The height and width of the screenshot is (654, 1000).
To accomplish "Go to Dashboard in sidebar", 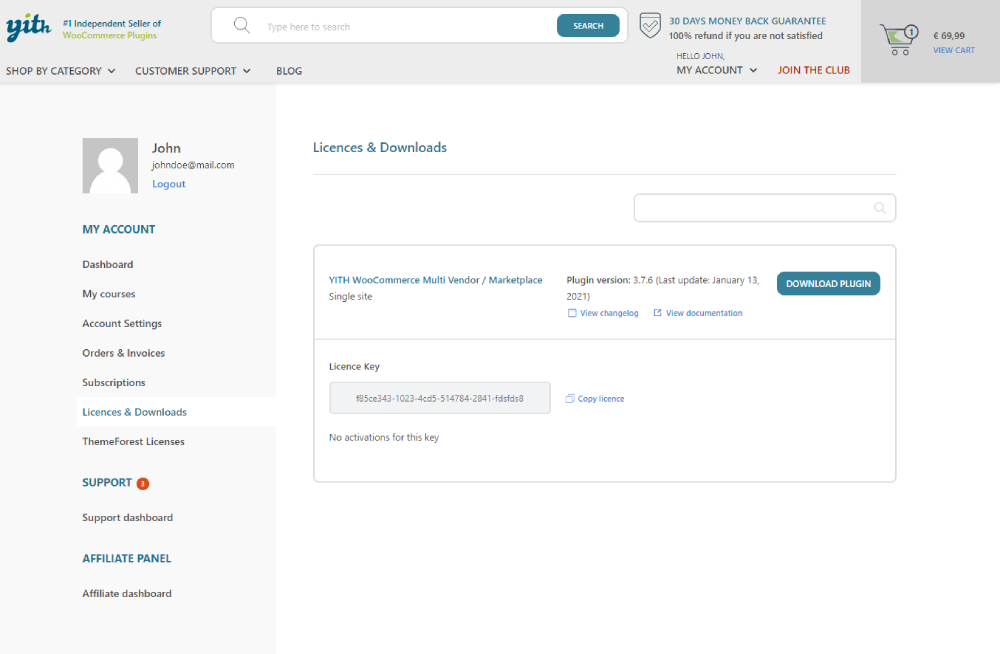I will (108, 264).
